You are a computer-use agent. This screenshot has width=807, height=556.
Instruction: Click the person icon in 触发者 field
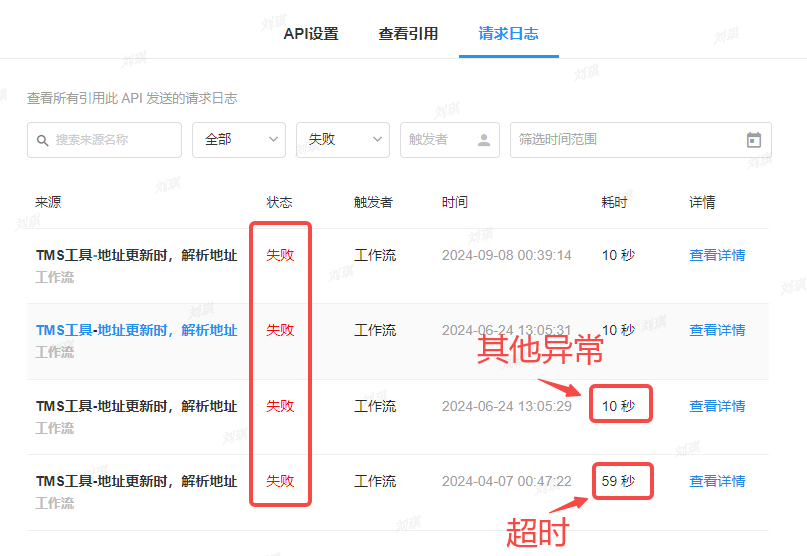coord(484,140)
